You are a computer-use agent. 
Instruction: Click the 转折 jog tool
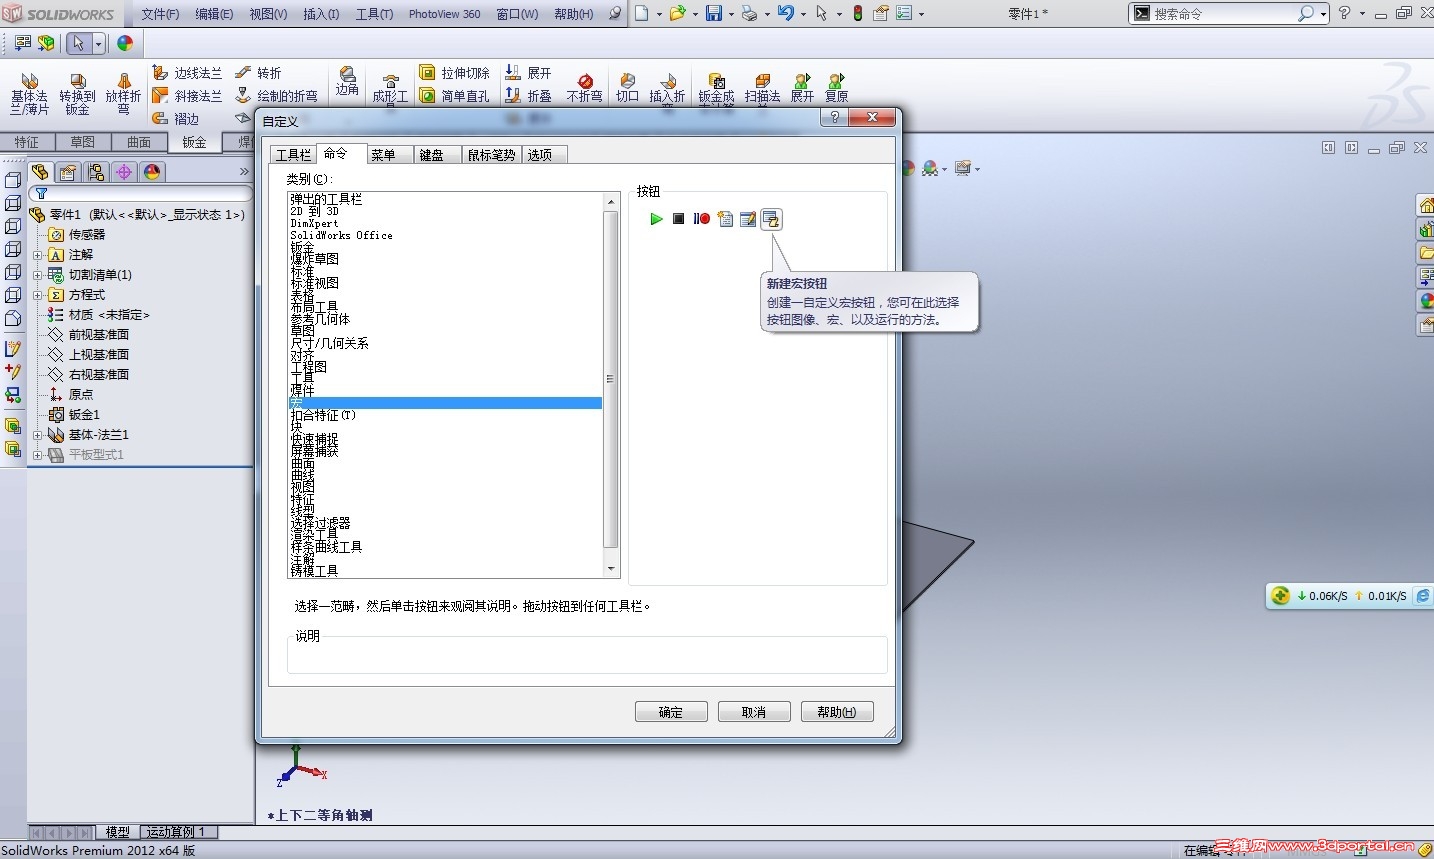pyautogui.click(x=258, y=73)
